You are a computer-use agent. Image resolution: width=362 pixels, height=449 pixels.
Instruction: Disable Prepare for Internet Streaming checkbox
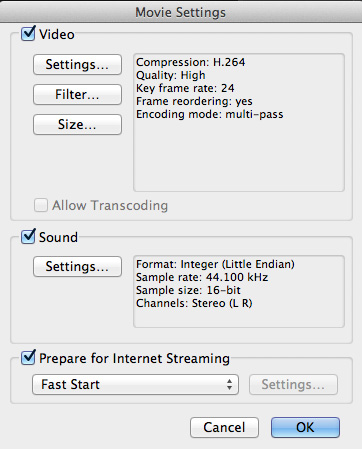point(28,358)
